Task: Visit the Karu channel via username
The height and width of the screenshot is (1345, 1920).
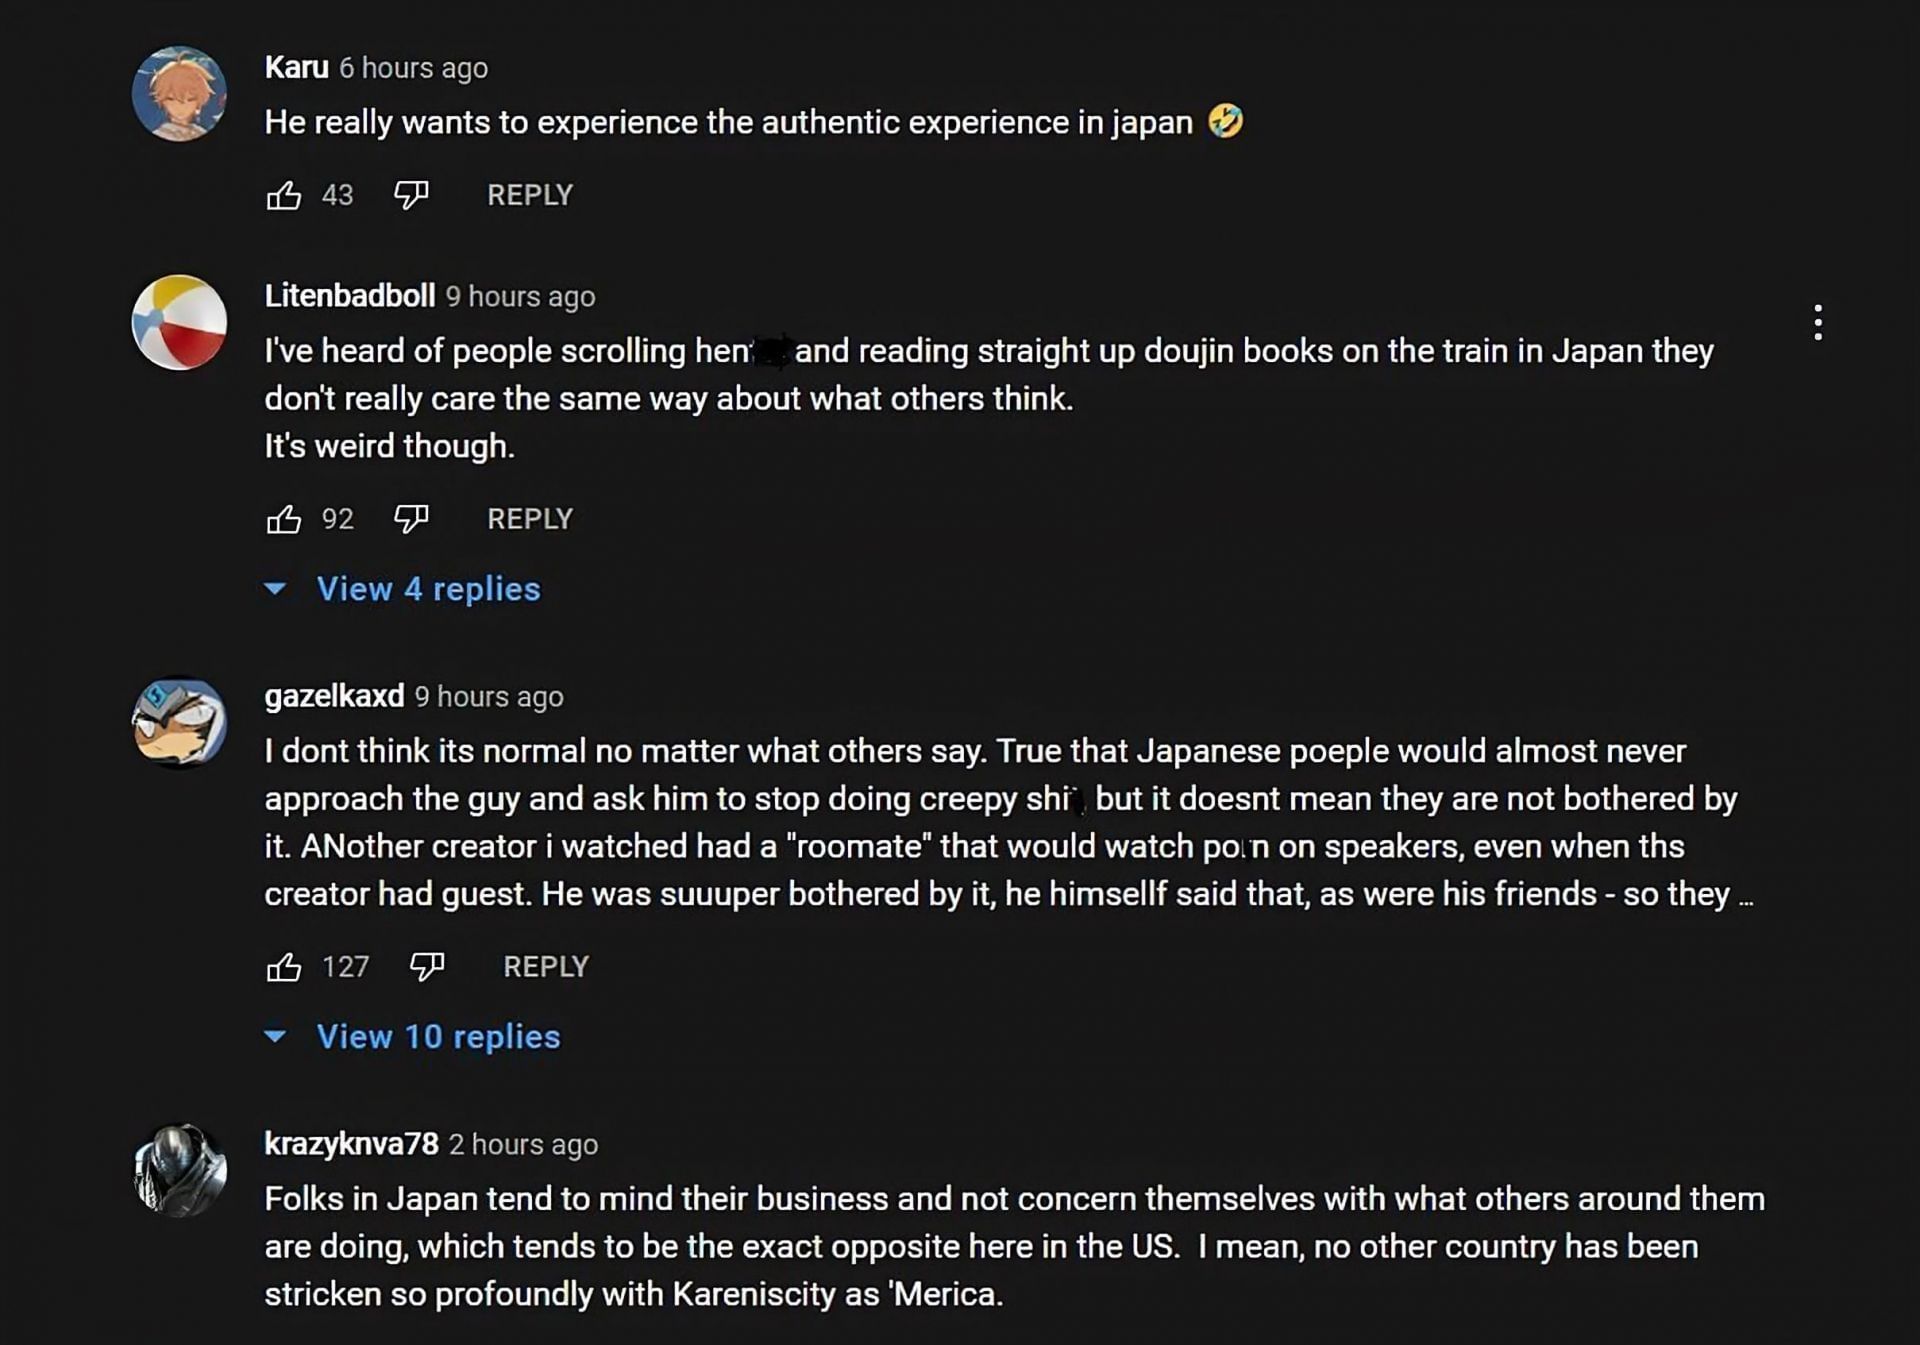Action: click(x=296, y=67)
